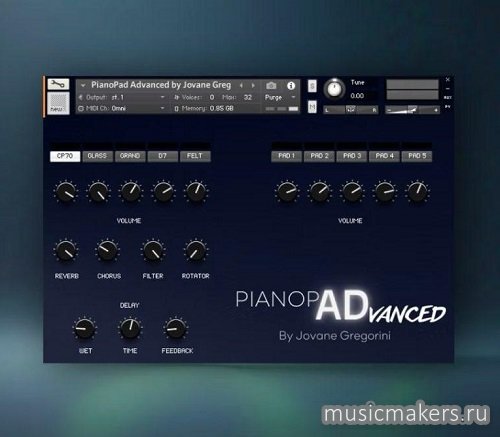The image size is (500, 437).
Task: Click the delay TIME knob
Action: tap(130, 328)
